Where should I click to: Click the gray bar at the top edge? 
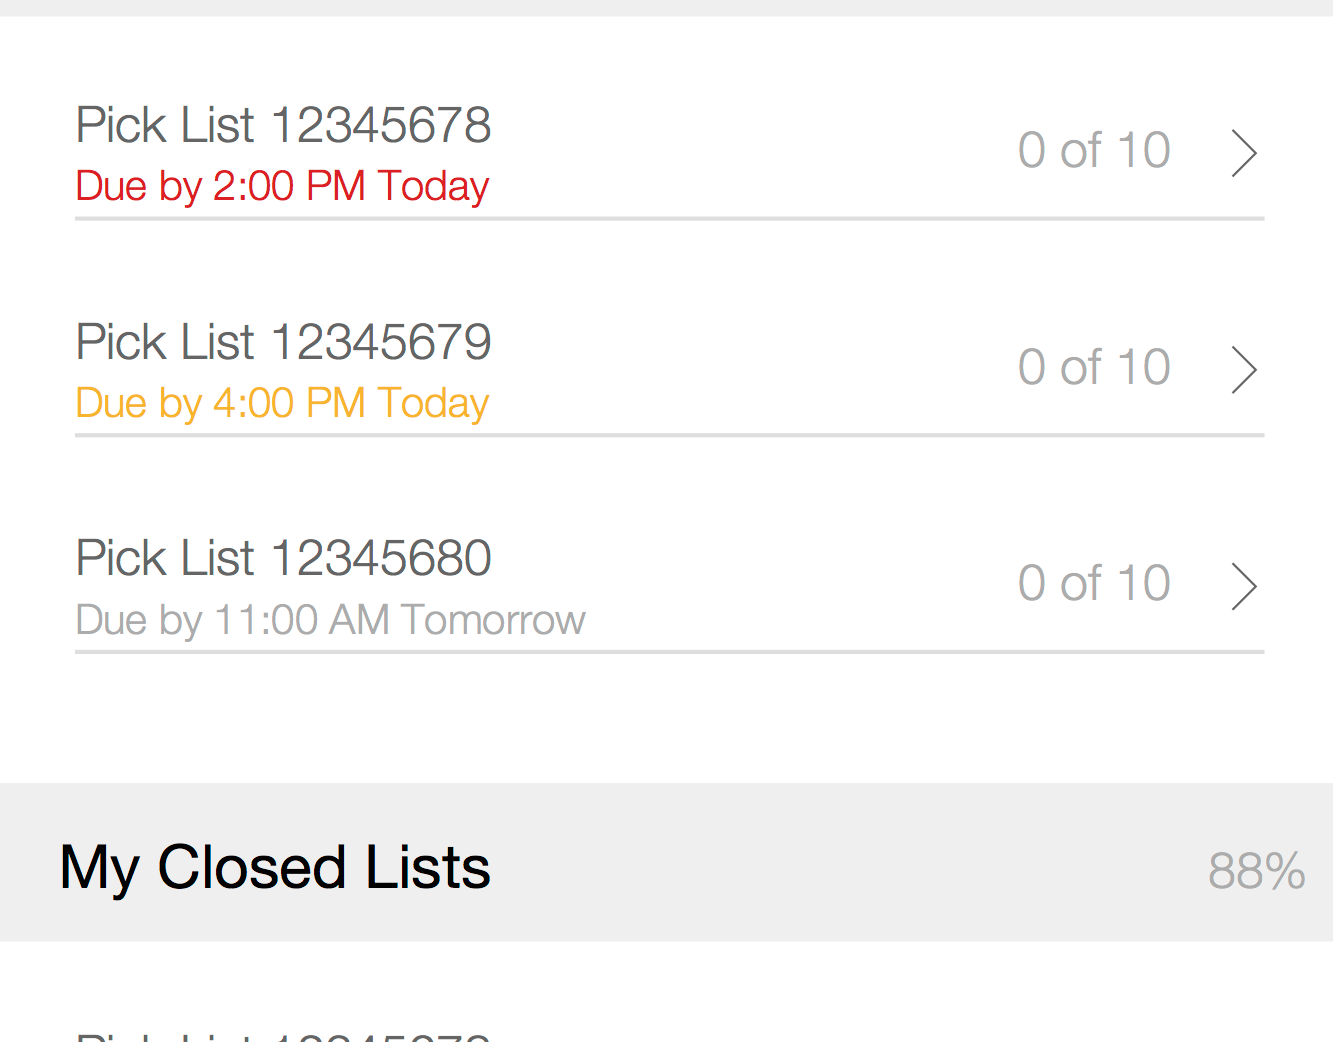(666, 8)
